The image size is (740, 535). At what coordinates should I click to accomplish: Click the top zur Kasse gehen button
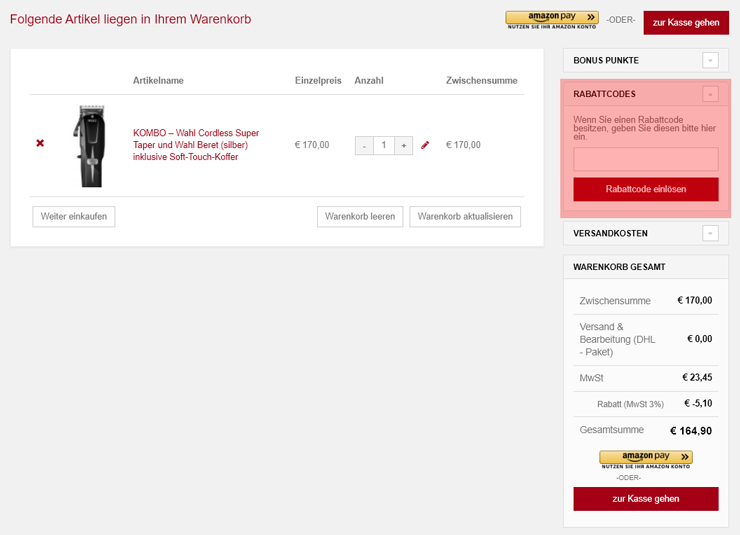click(686, 23)
